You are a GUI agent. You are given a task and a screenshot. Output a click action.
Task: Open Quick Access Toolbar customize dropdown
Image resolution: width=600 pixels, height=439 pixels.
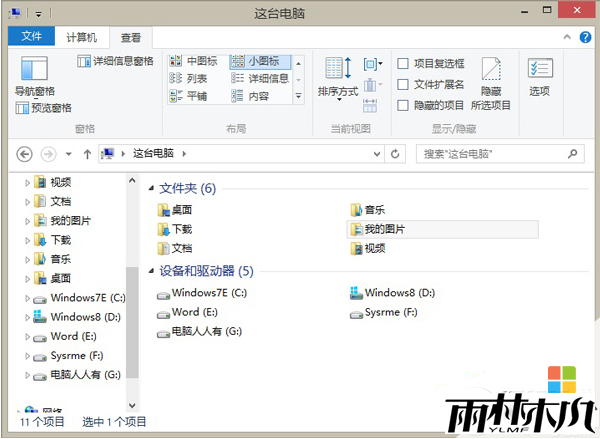tap(39, 14)
